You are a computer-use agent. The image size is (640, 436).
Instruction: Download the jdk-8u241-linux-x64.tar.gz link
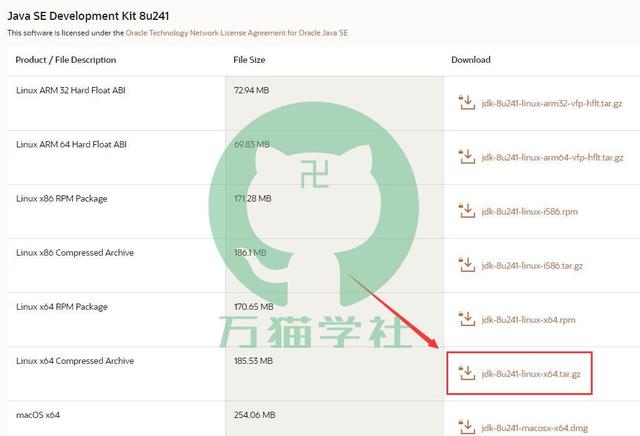click(x=531, y=374)
